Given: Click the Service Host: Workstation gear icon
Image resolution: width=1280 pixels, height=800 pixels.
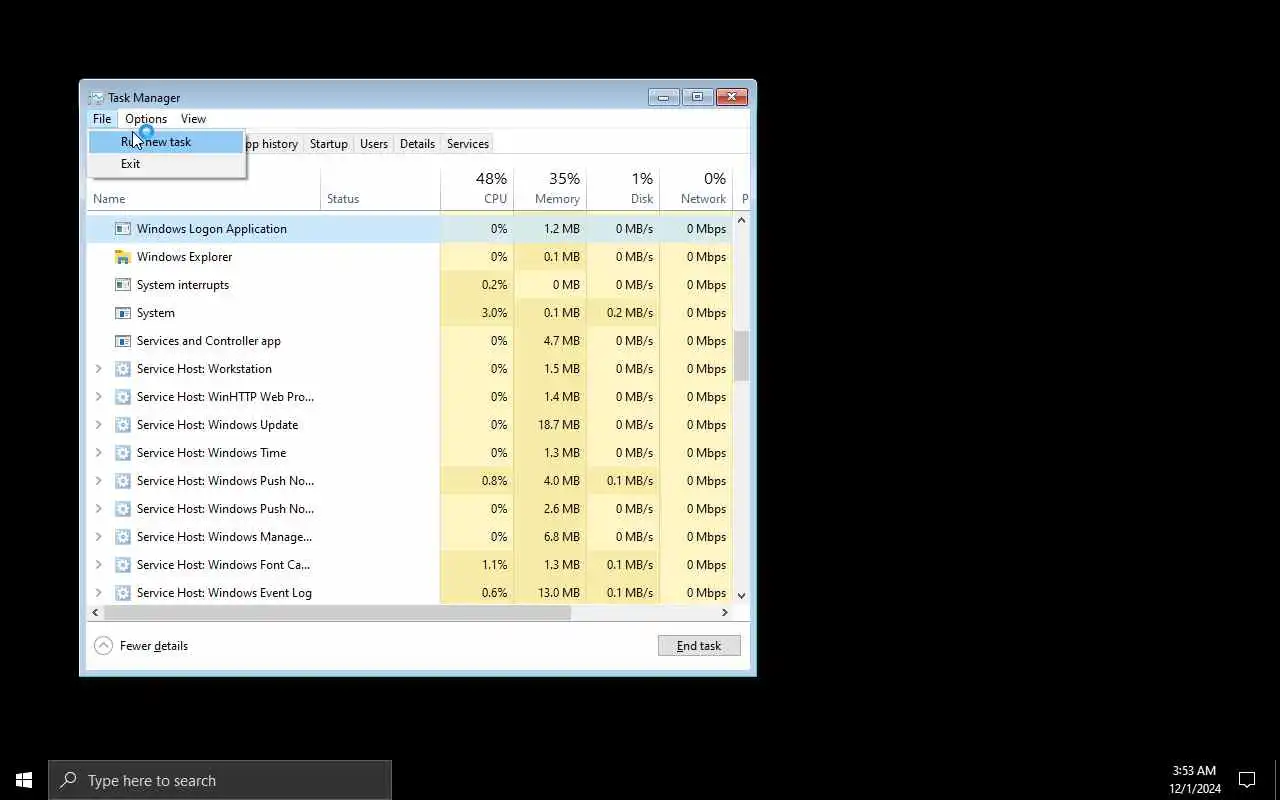Looking at the screenshot, I should (x=123, y=369).
